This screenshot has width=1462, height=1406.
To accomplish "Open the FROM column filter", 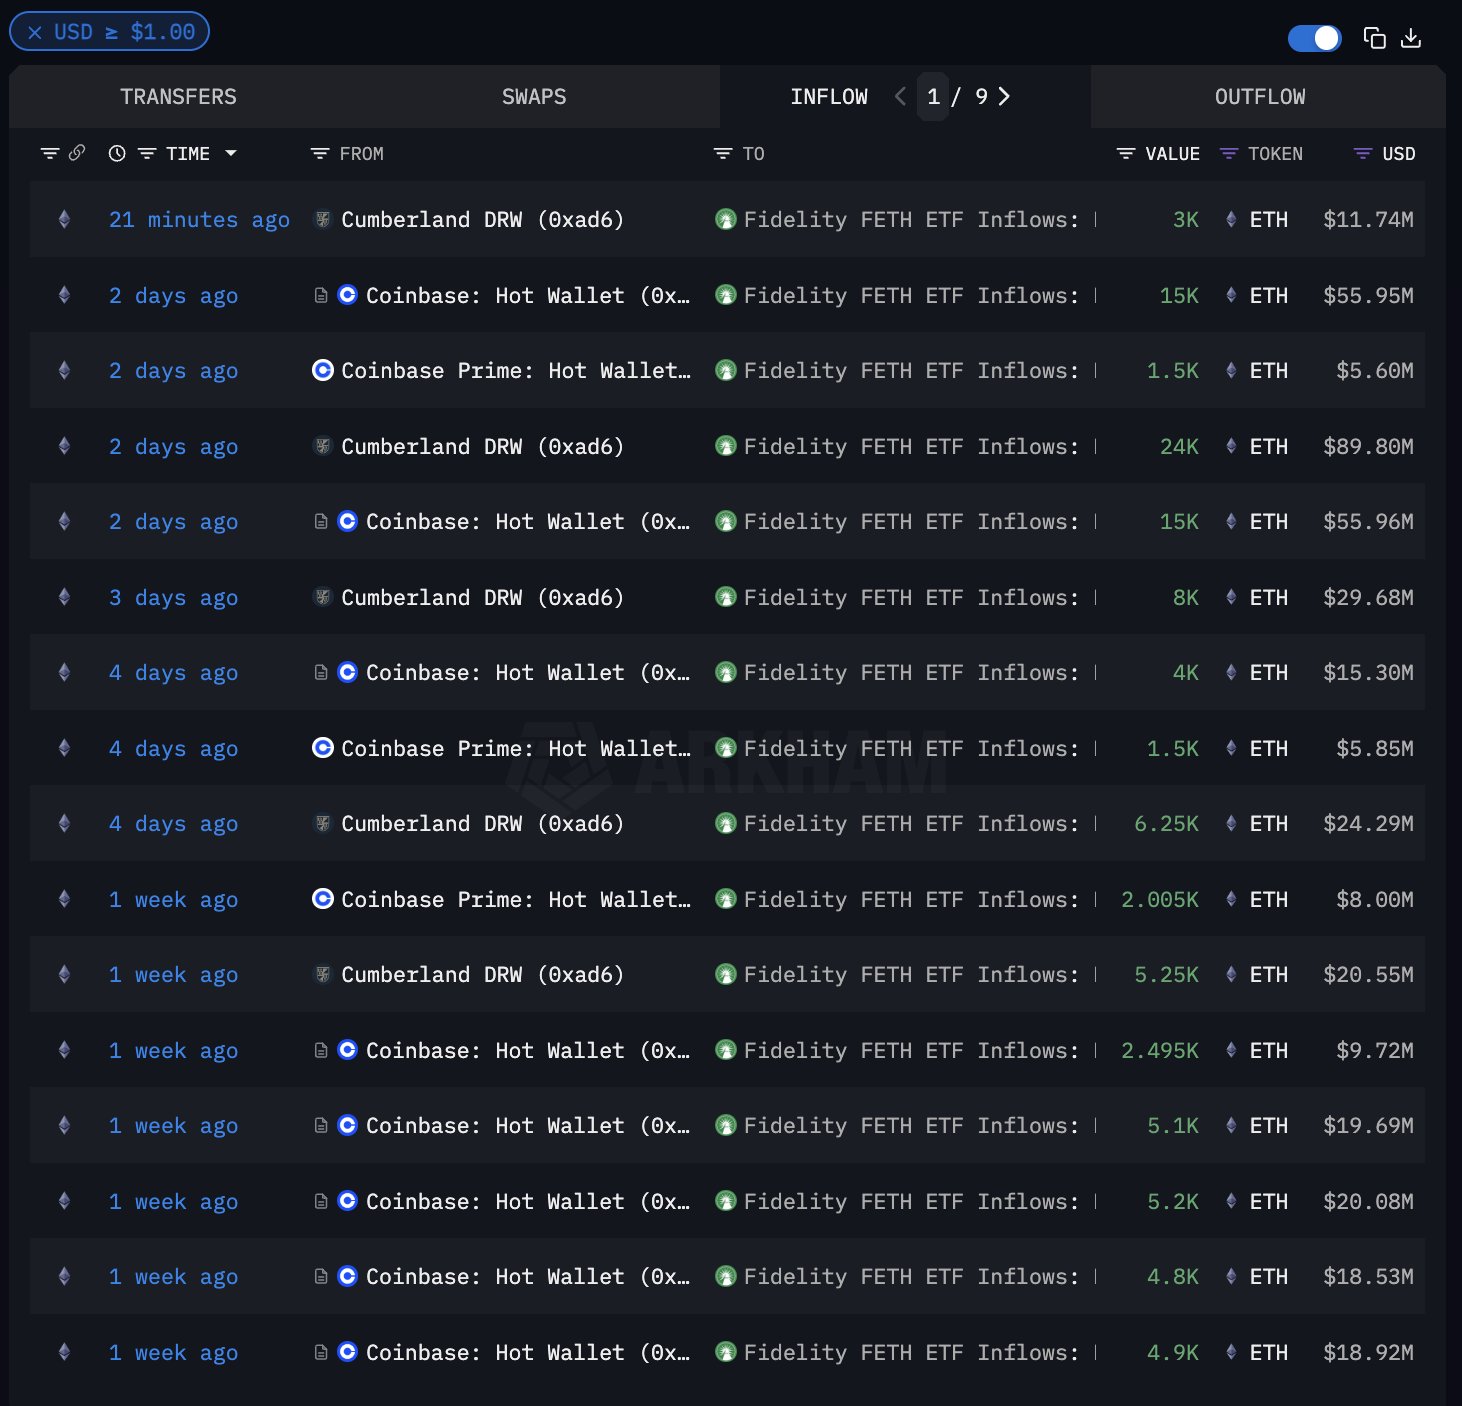I will [320, 153].
